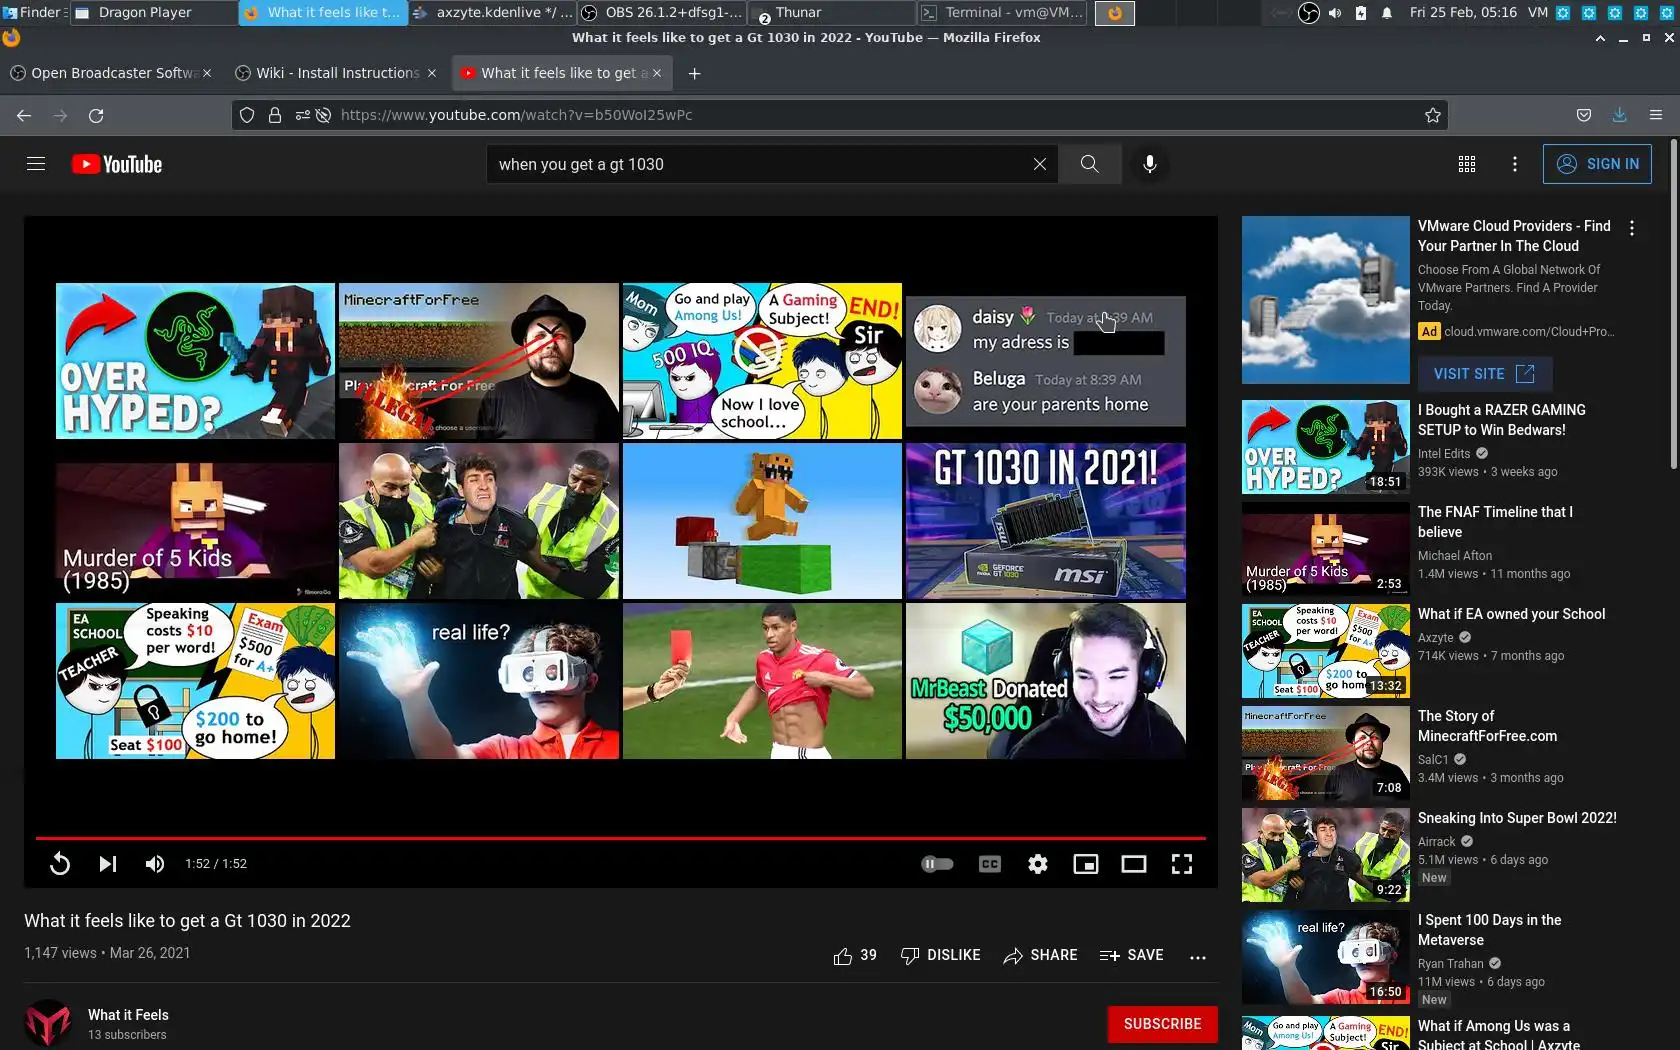Save page to Pocket

[1584, 116]
